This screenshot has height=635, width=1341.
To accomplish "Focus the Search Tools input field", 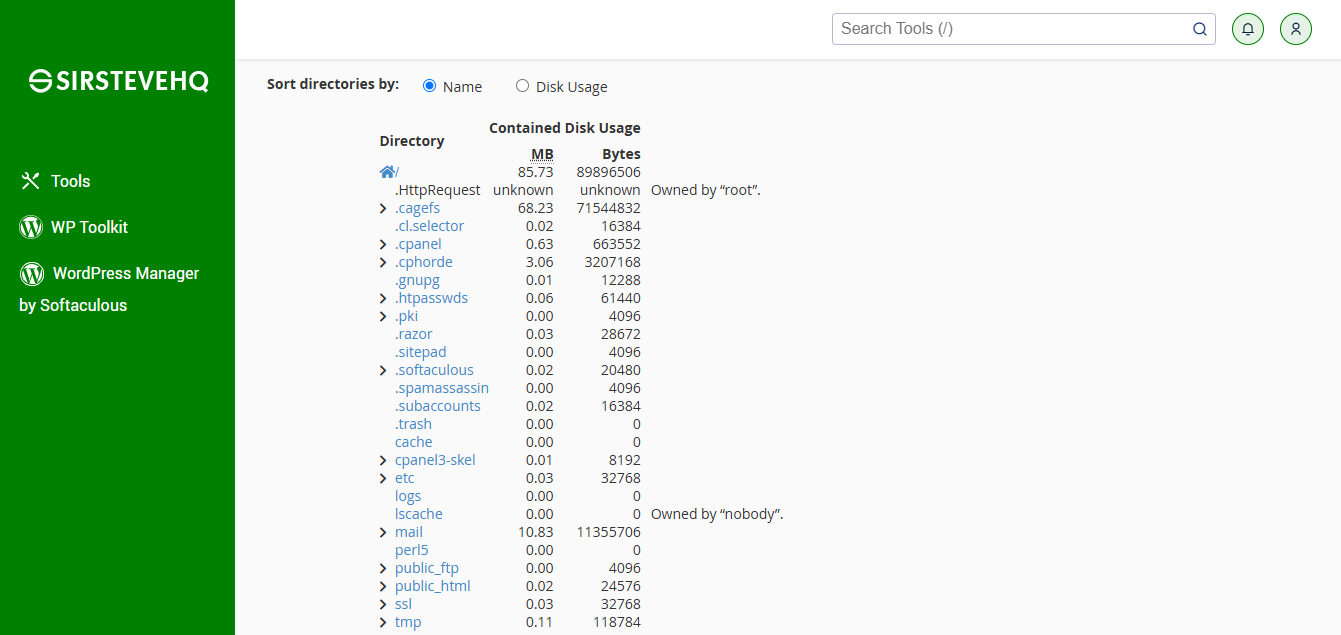I will [1014, 29].
